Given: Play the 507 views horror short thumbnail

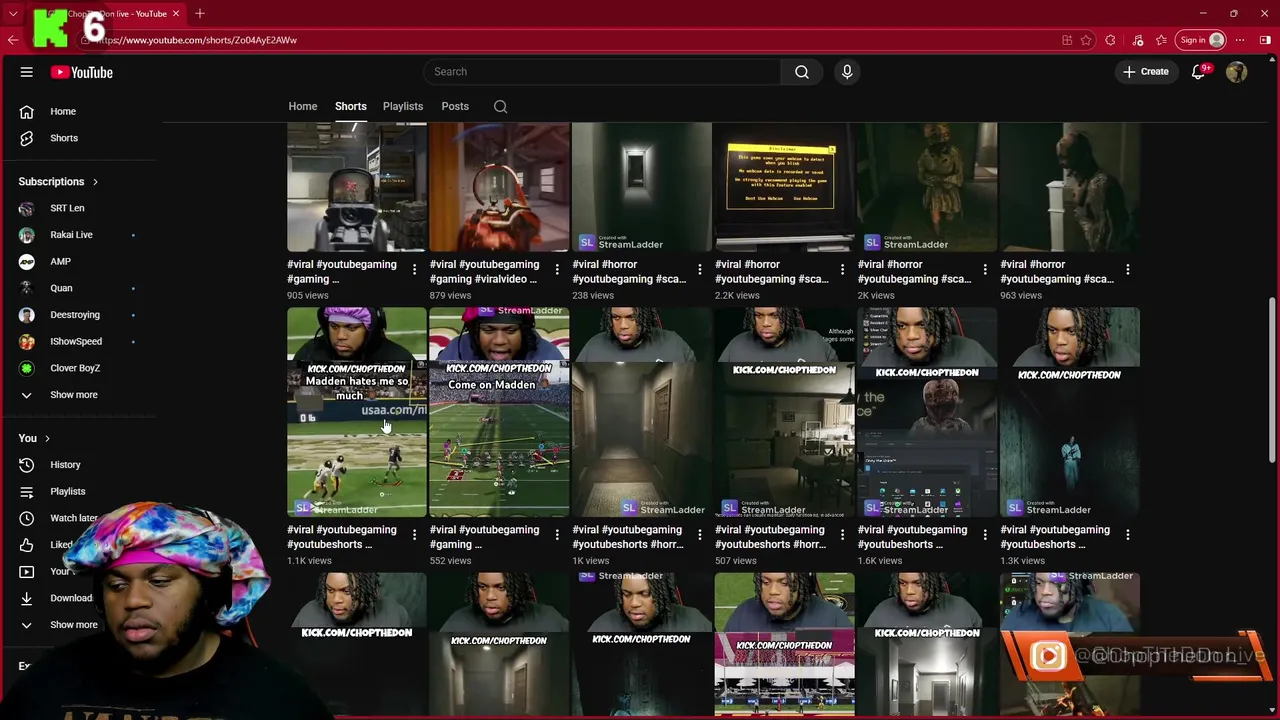Looking at the screenshot, I should (x=785, y=412).
